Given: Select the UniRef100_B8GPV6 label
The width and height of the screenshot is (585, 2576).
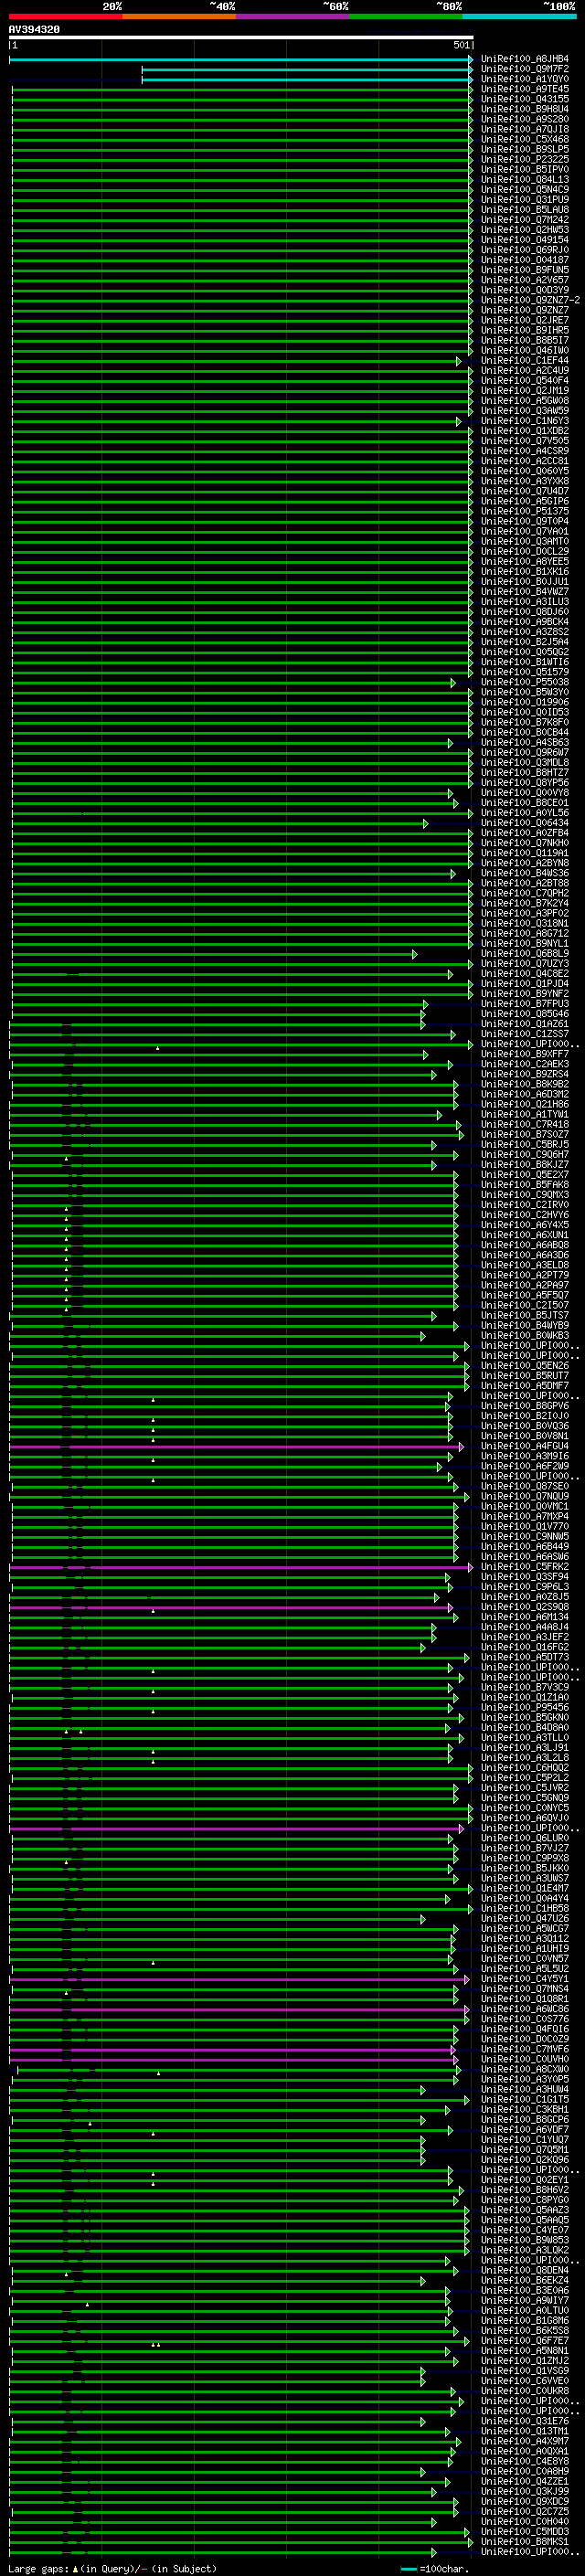Looking at the screenshot, I should click(524, 1406).
